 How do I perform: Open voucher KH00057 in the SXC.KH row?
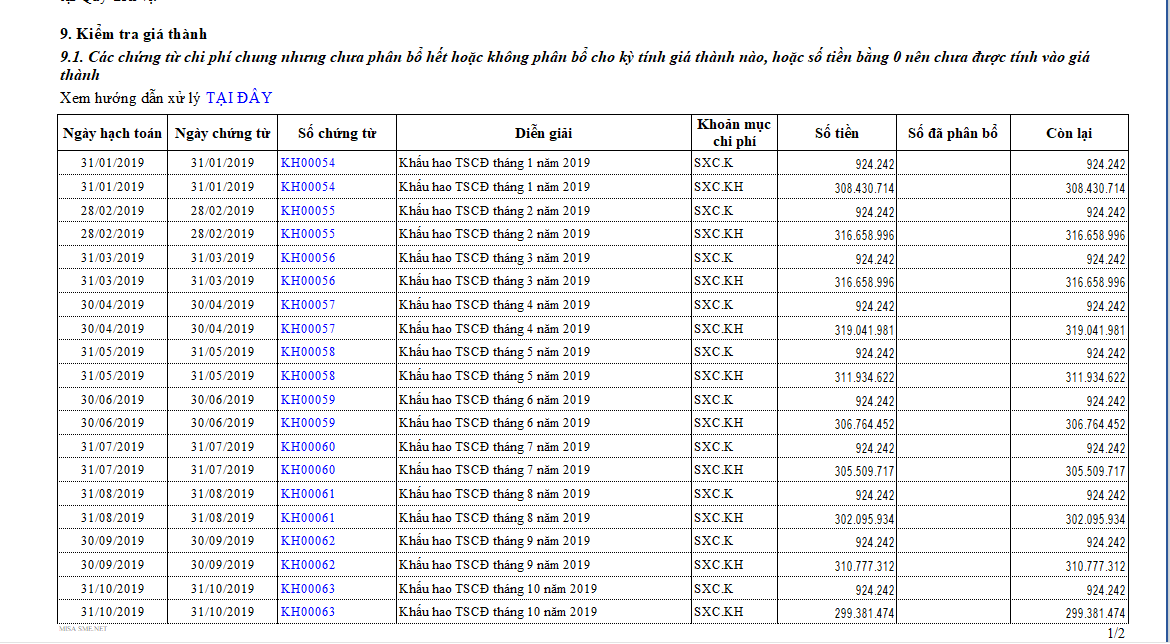(x=308, y=329)
